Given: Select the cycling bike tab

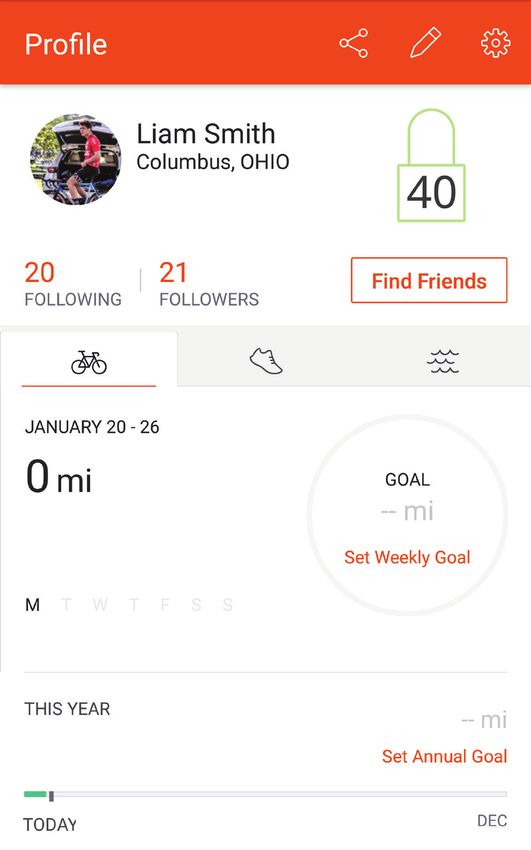Looking at the screenshot, I should point(89,360).
